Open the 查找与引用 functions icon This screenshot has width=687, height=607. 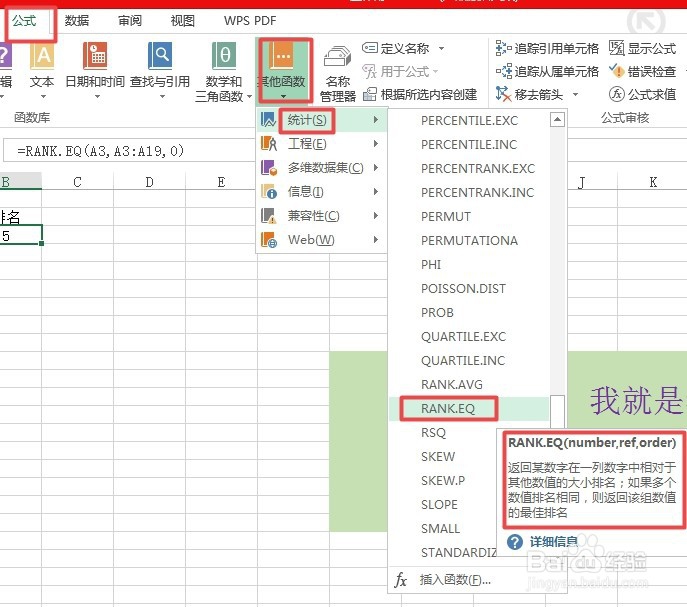click(x=160, y=56)
